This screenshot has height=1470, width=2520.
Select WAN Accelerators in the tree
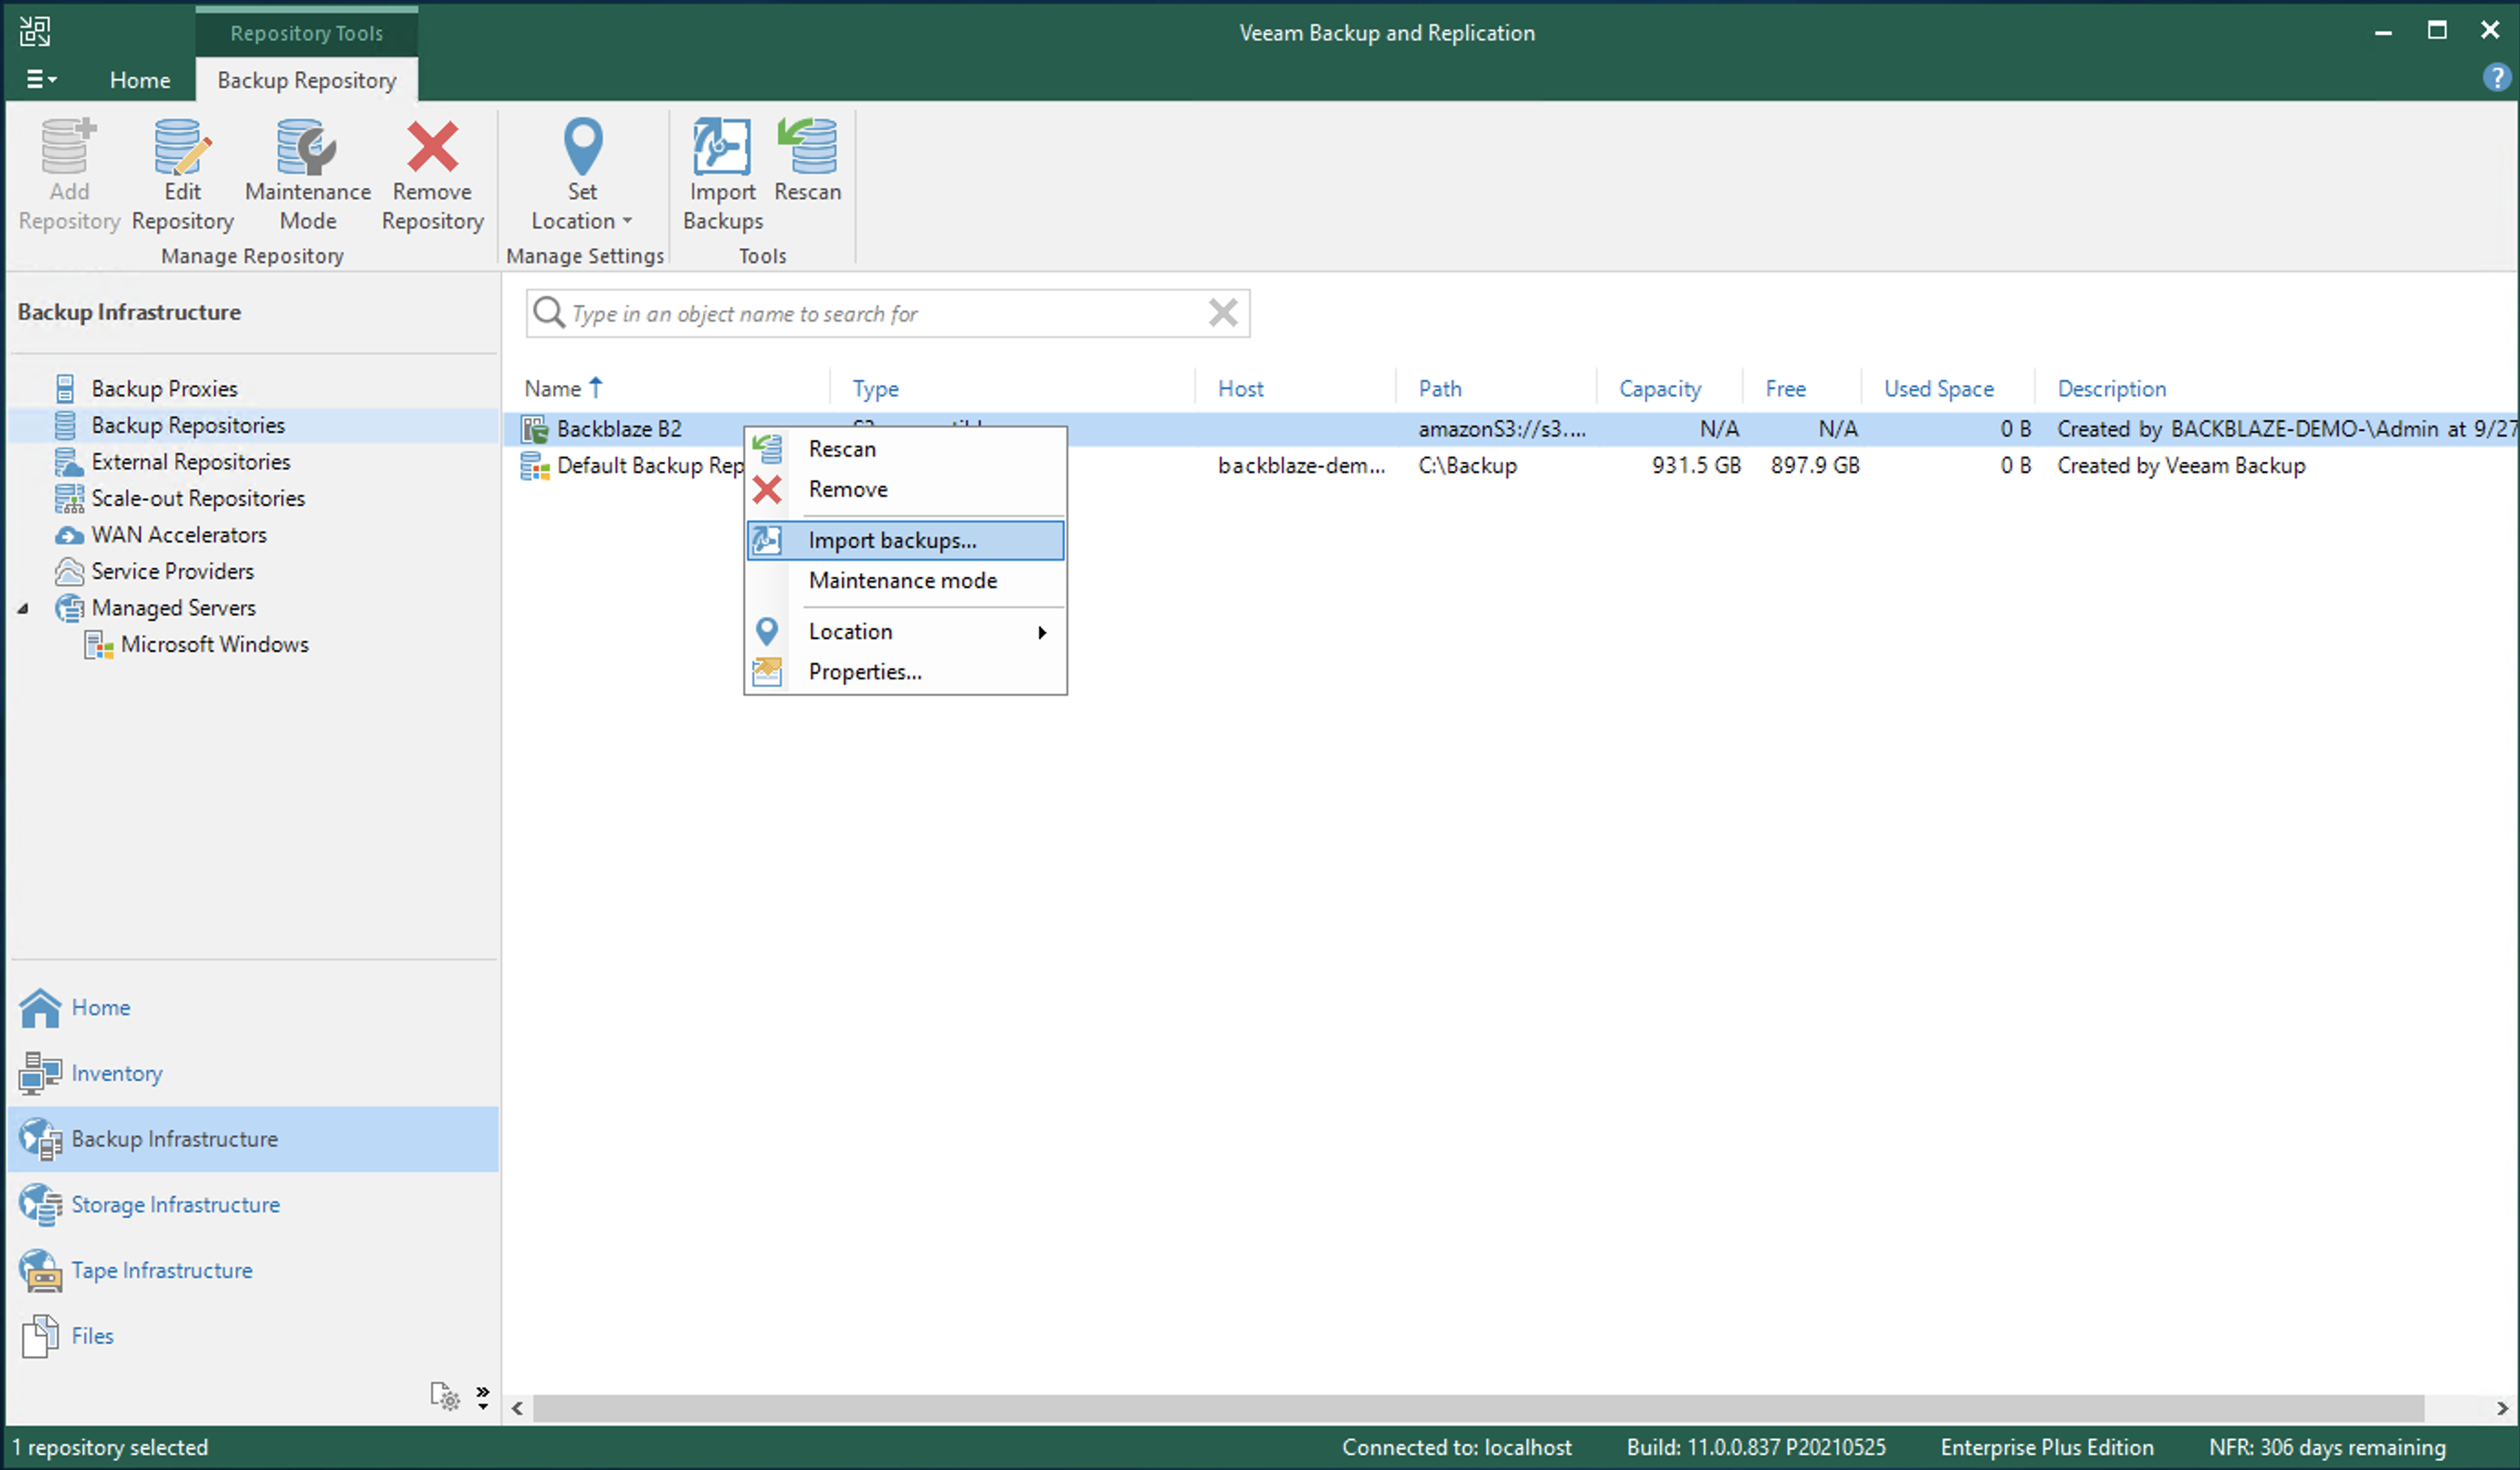[x=179, y=534]
